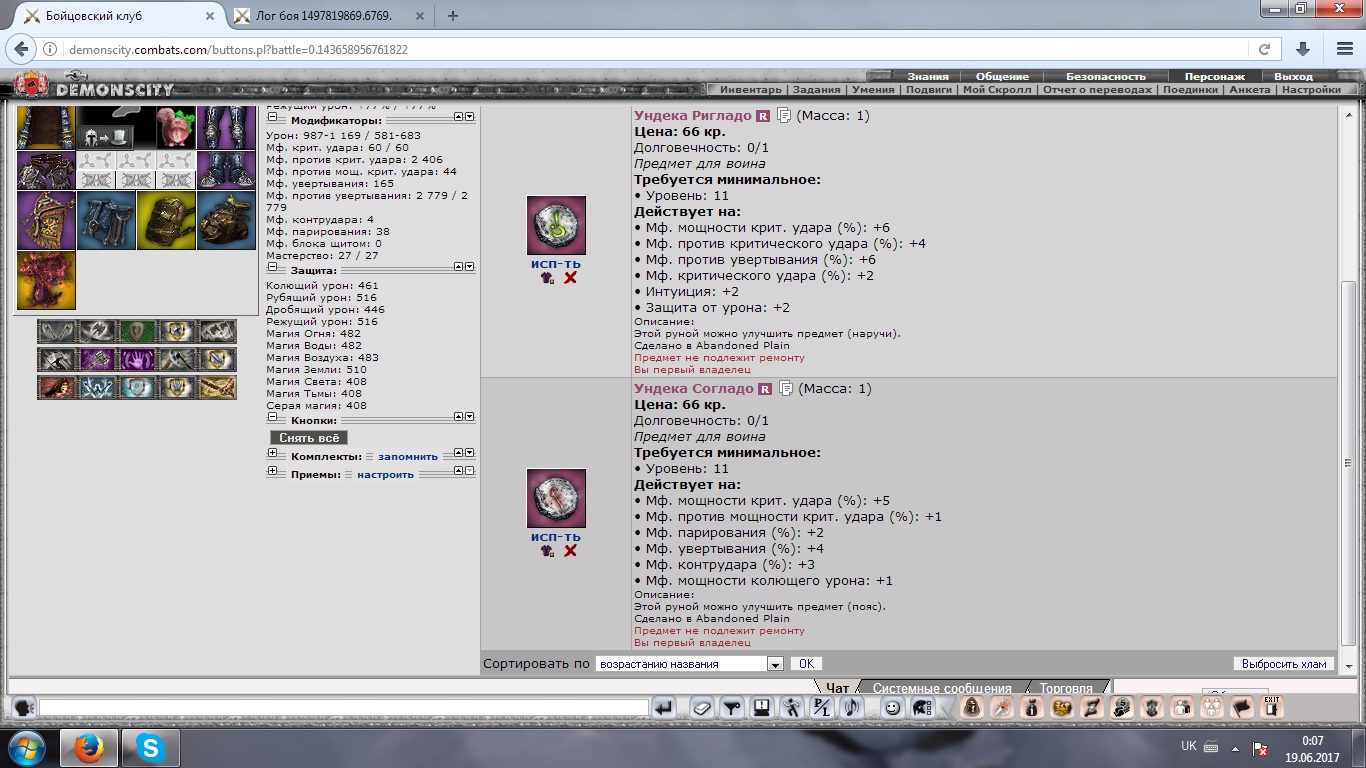
Task: Open Firefox from the taskbar
Action: (x=89, y=747)
